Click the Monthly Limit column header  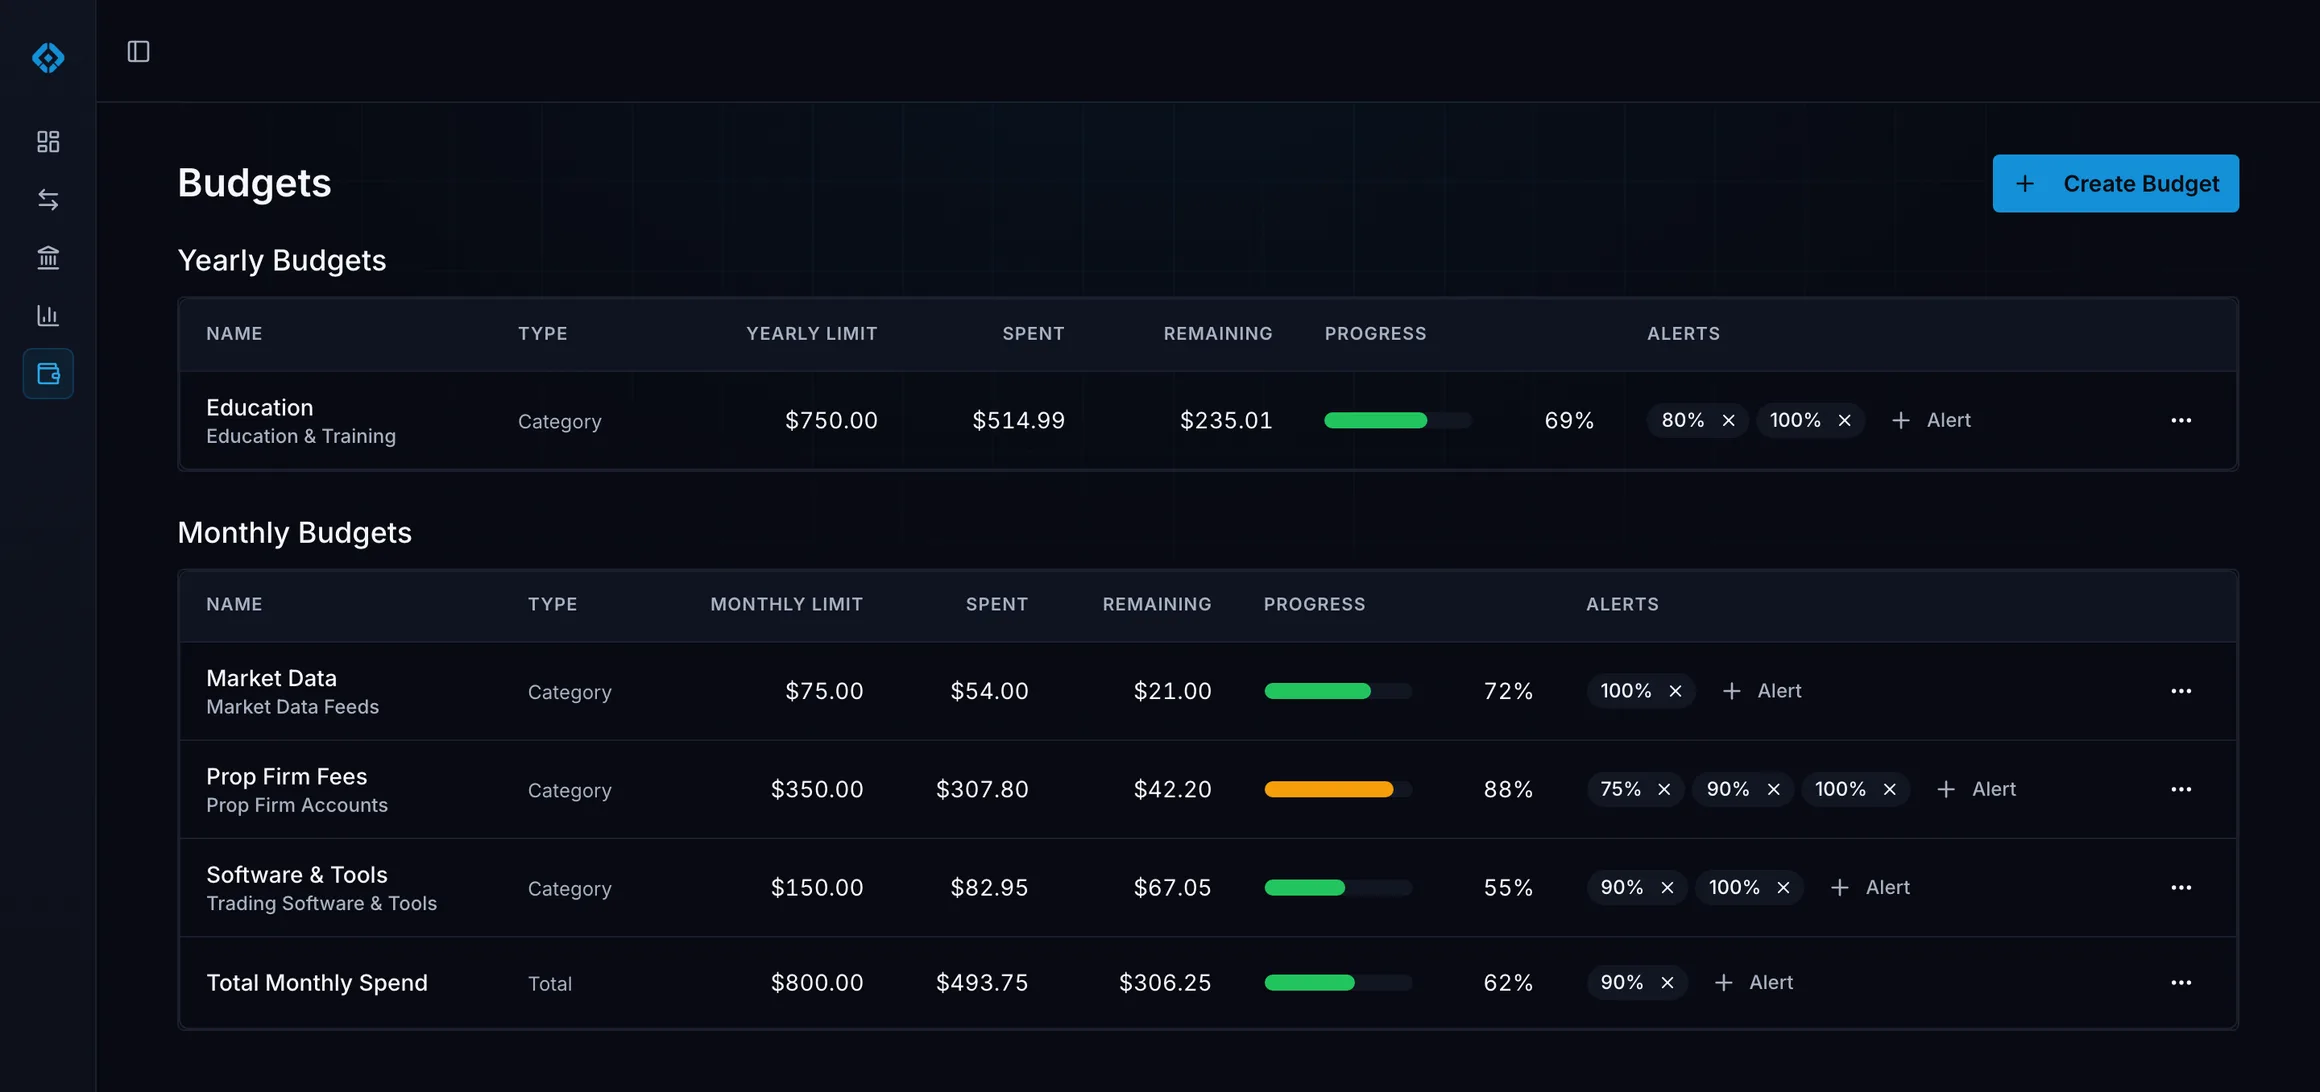786,604
